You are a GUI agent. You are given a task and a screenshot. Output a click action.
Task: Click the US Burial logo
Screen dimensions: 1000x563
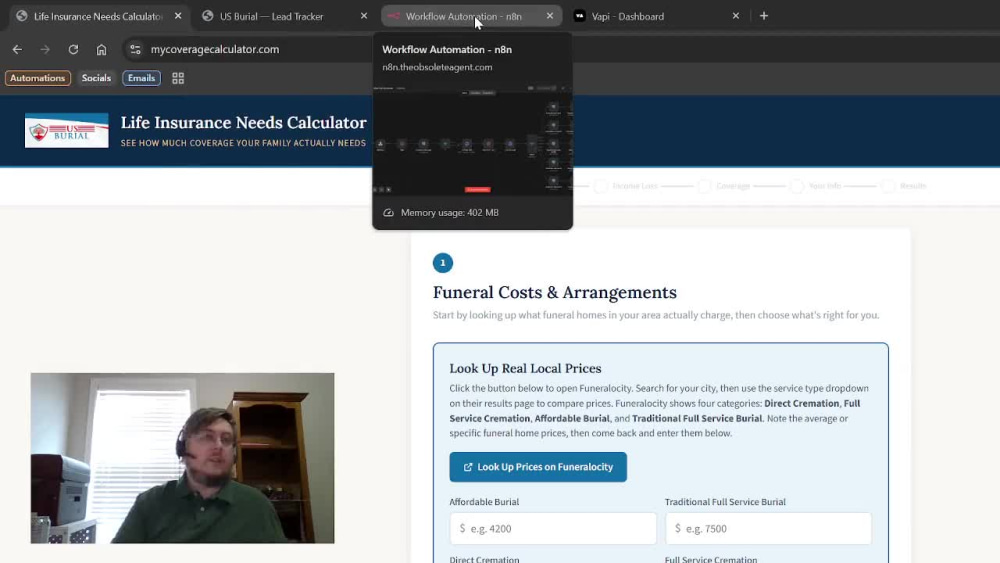pos(66,130)
